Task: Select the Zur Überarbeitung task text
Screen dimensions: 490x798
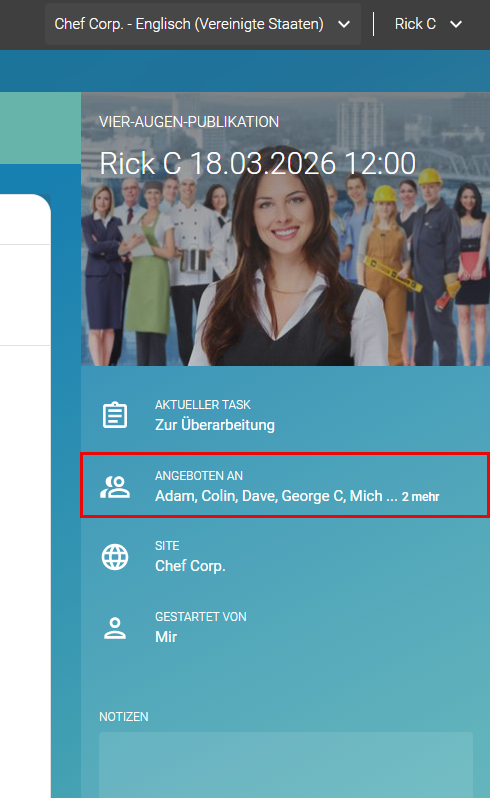Action: point(215,425)
